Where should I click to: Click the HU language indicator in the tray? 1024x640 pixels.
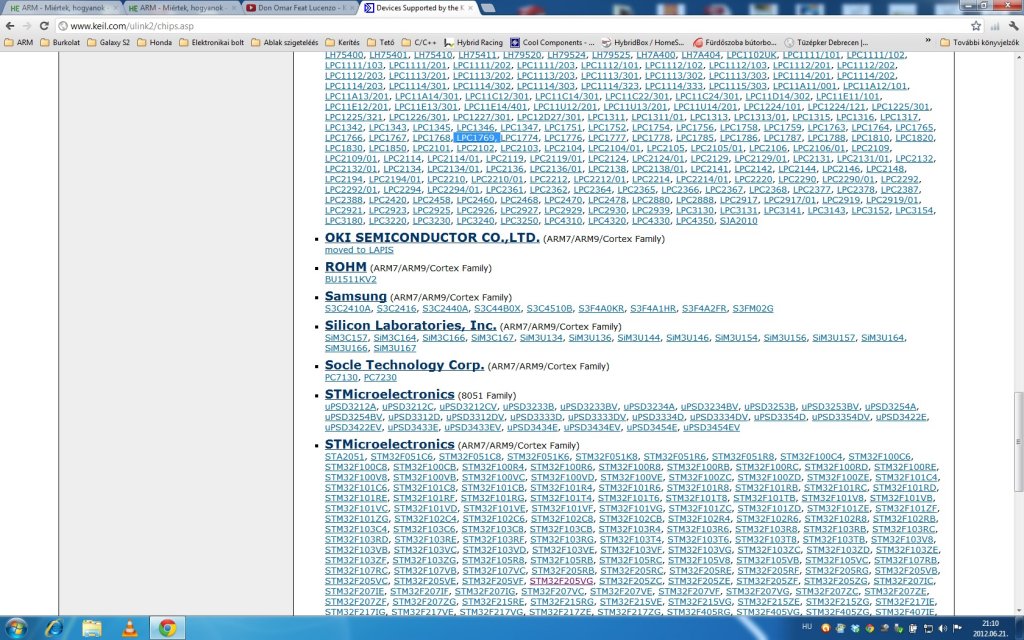pyautogui.click(x=807, y=627)
